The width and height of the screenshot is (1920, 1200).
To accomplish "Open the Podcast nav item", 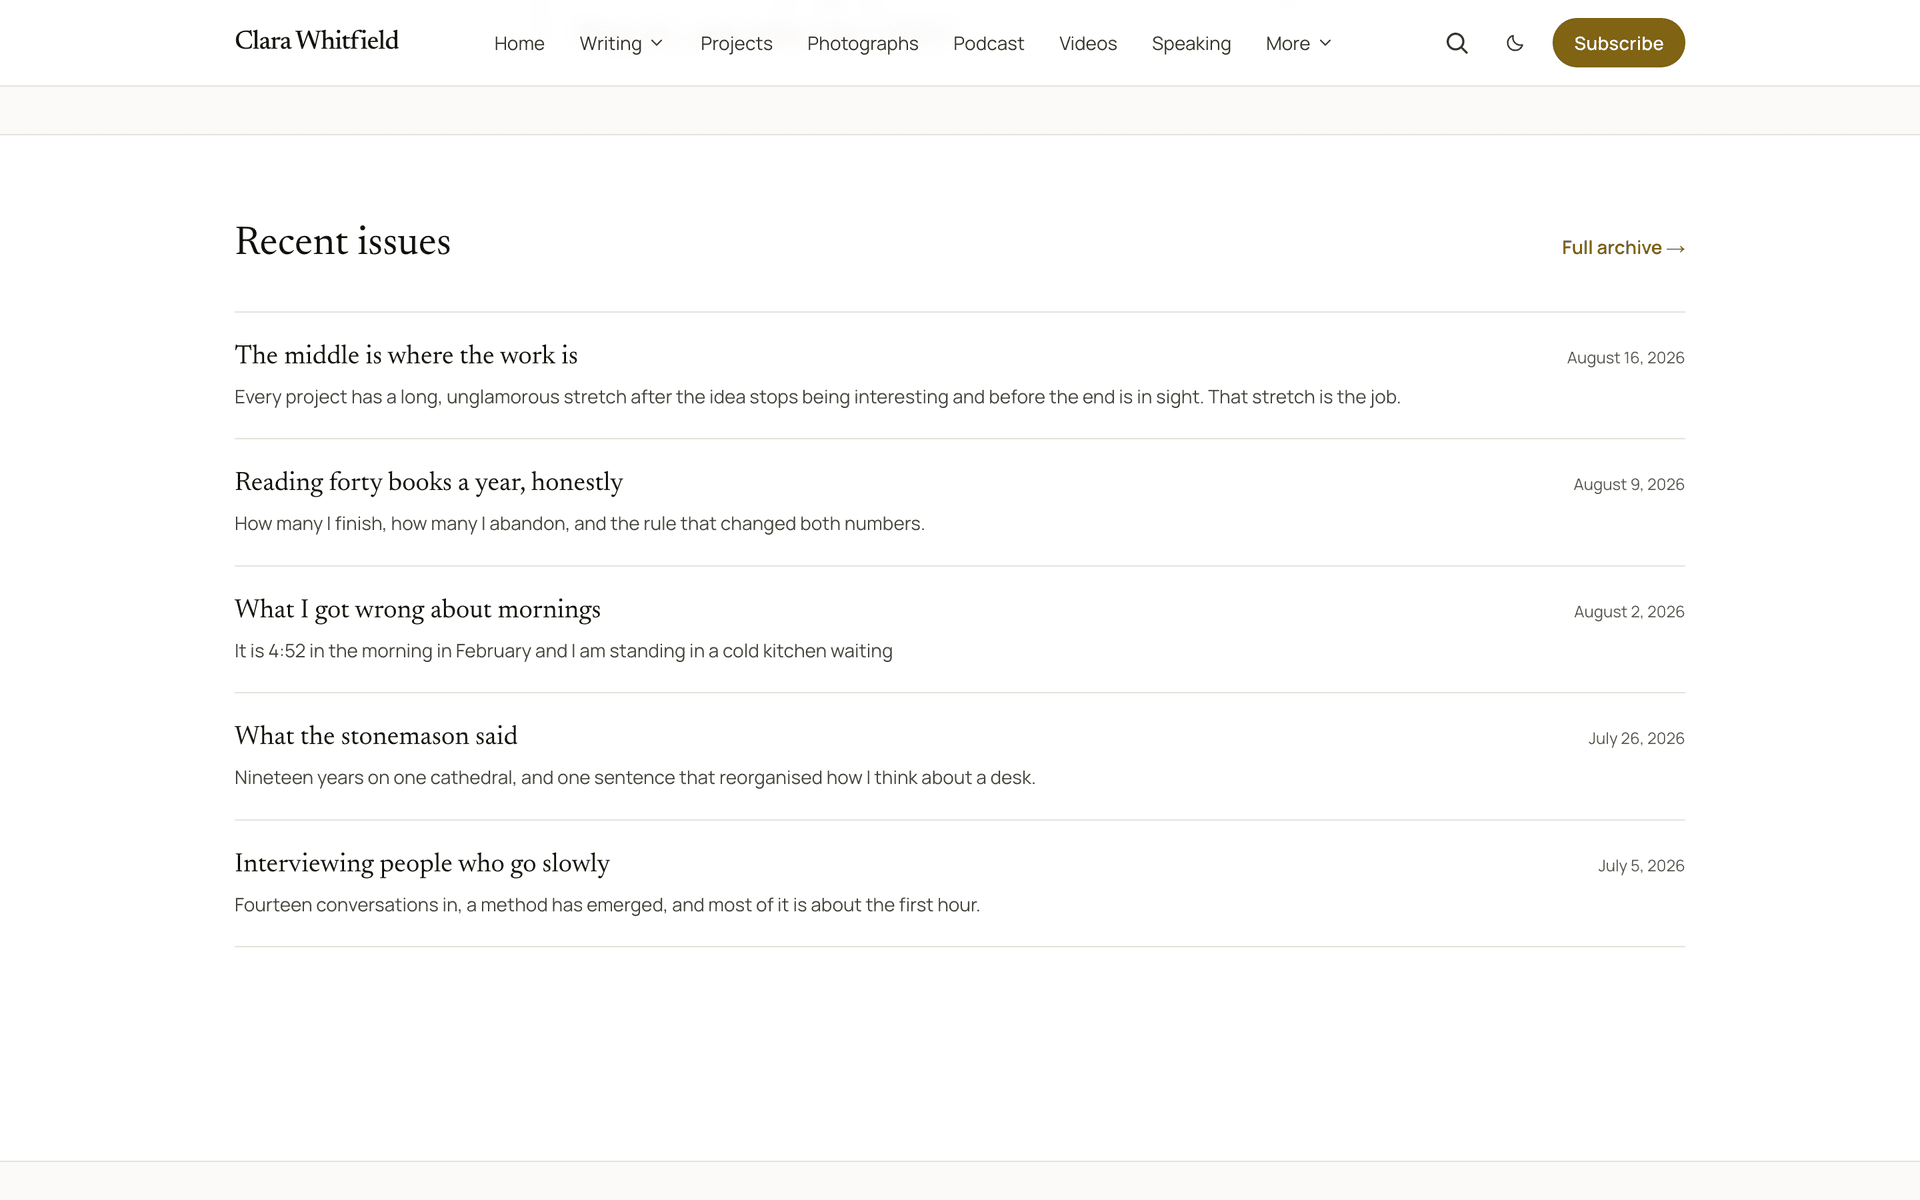I will [988, 43].
